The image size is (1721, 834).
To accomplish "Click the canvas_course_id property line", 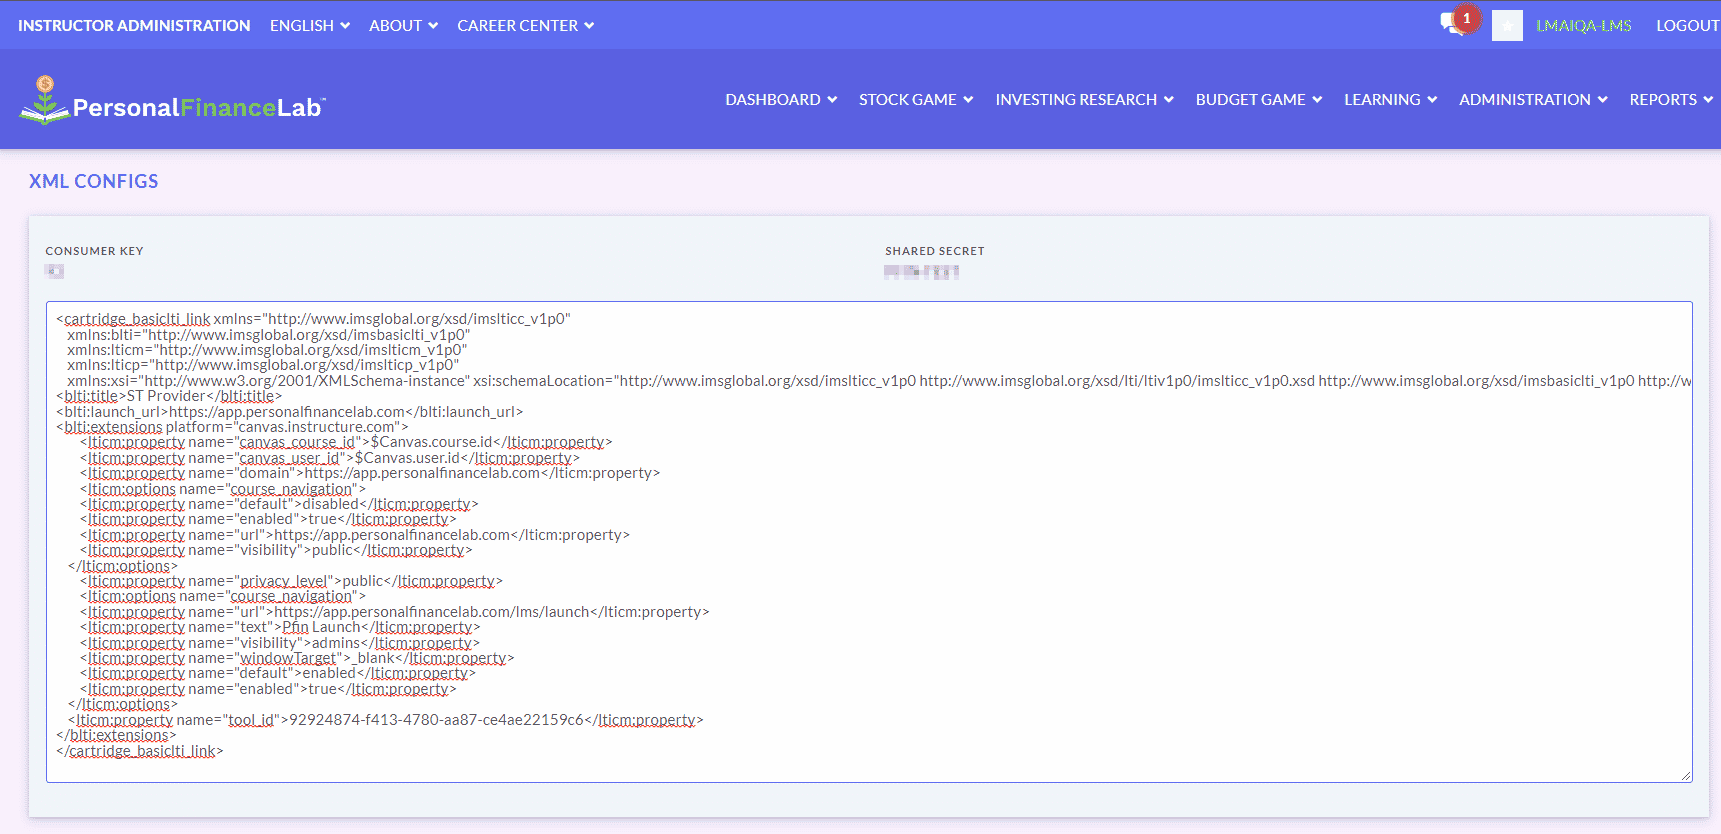I will tap(346, 442).
